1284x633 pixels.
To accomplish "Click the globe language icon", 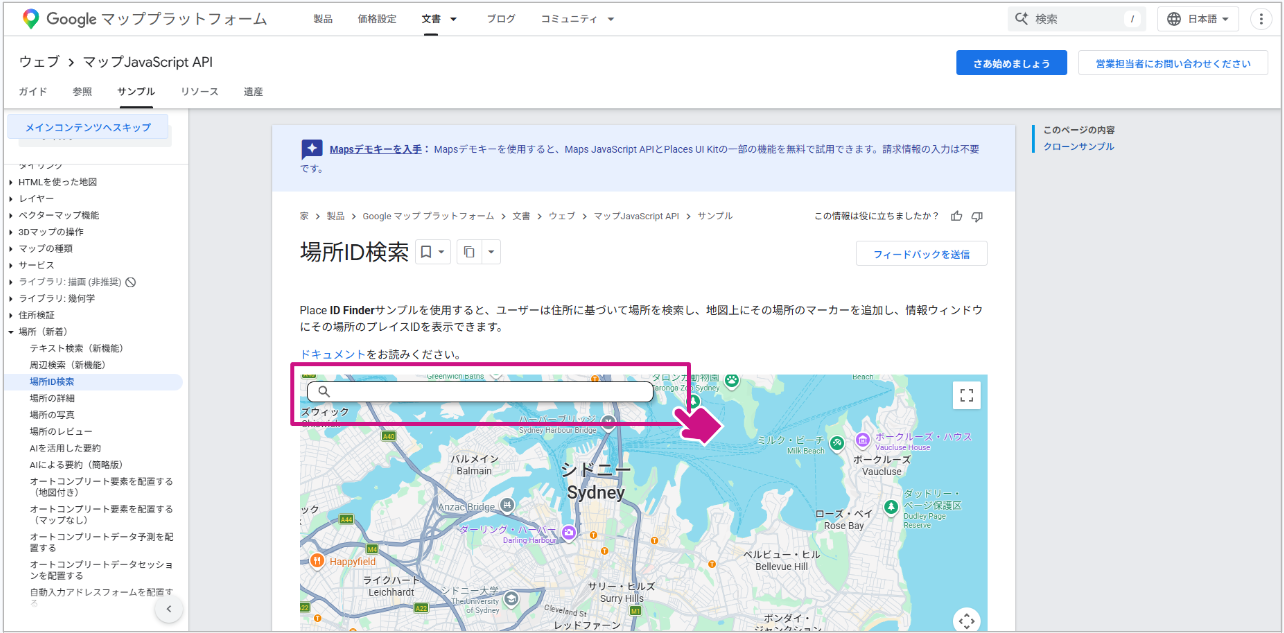I will (x=1175, y=19).
